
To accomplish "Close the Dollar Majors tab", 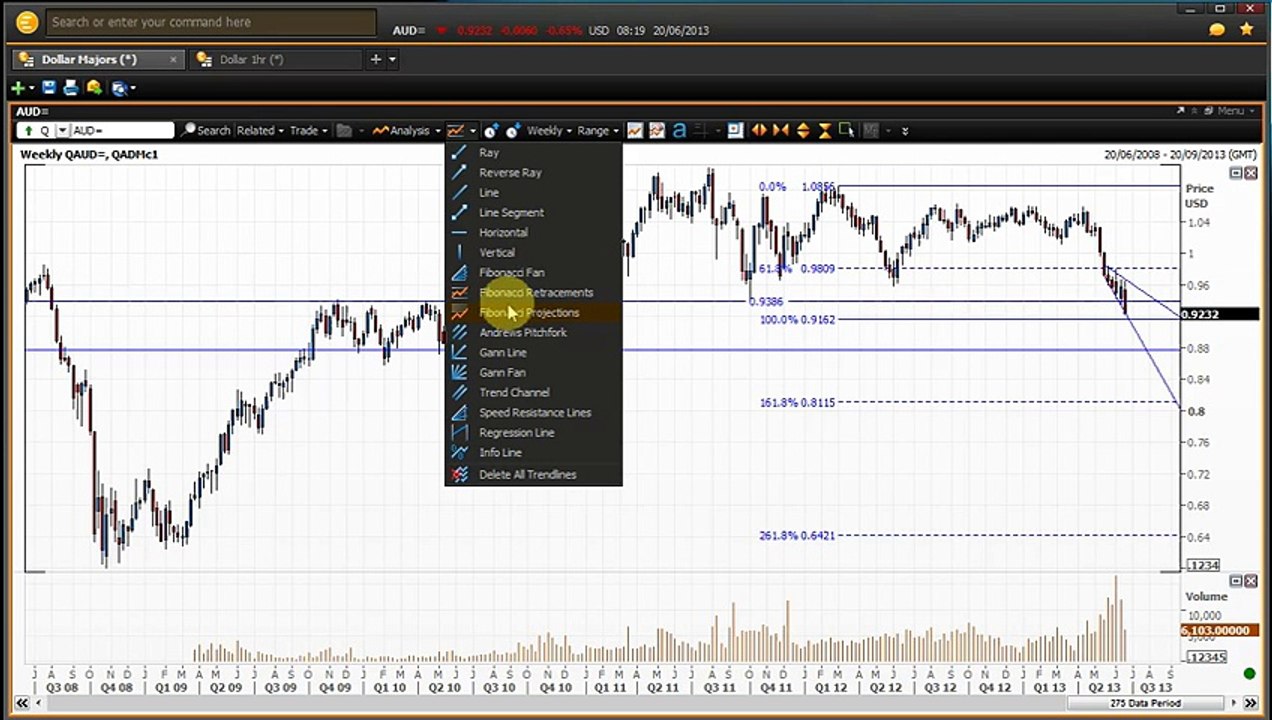I will click(173, 60).
